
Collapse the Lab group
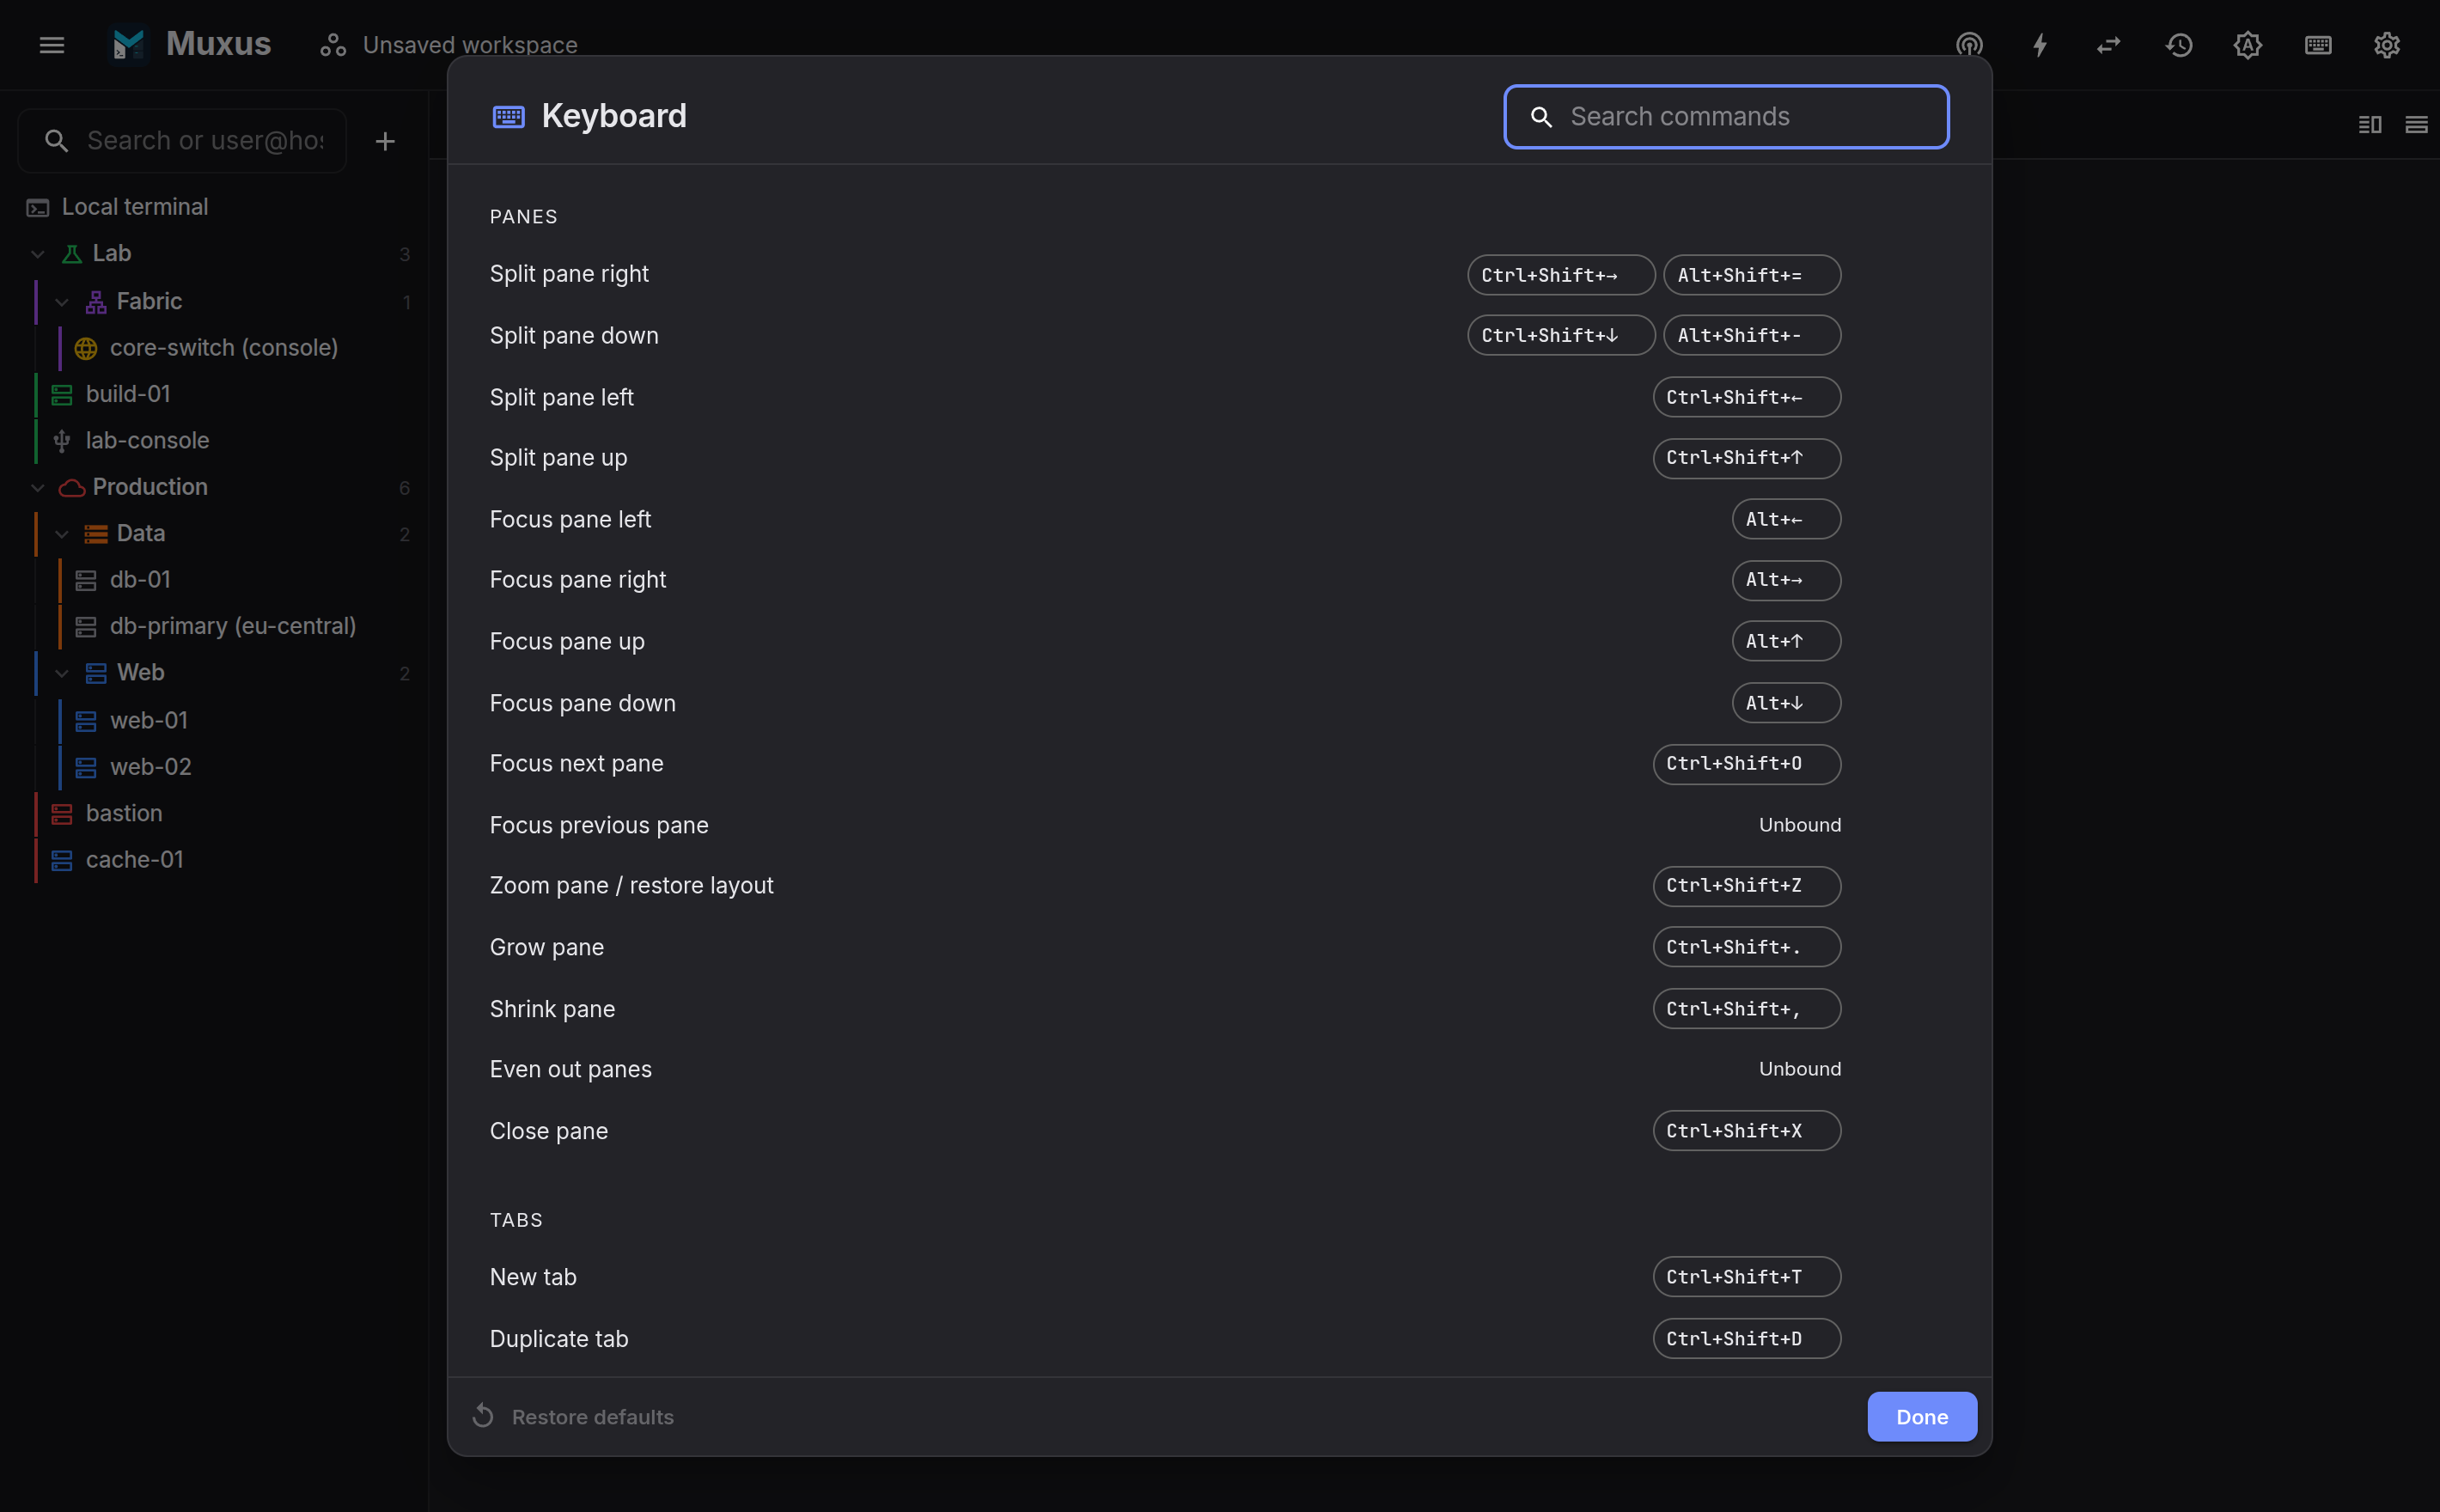pyautogui.click(x=38, y=254)
